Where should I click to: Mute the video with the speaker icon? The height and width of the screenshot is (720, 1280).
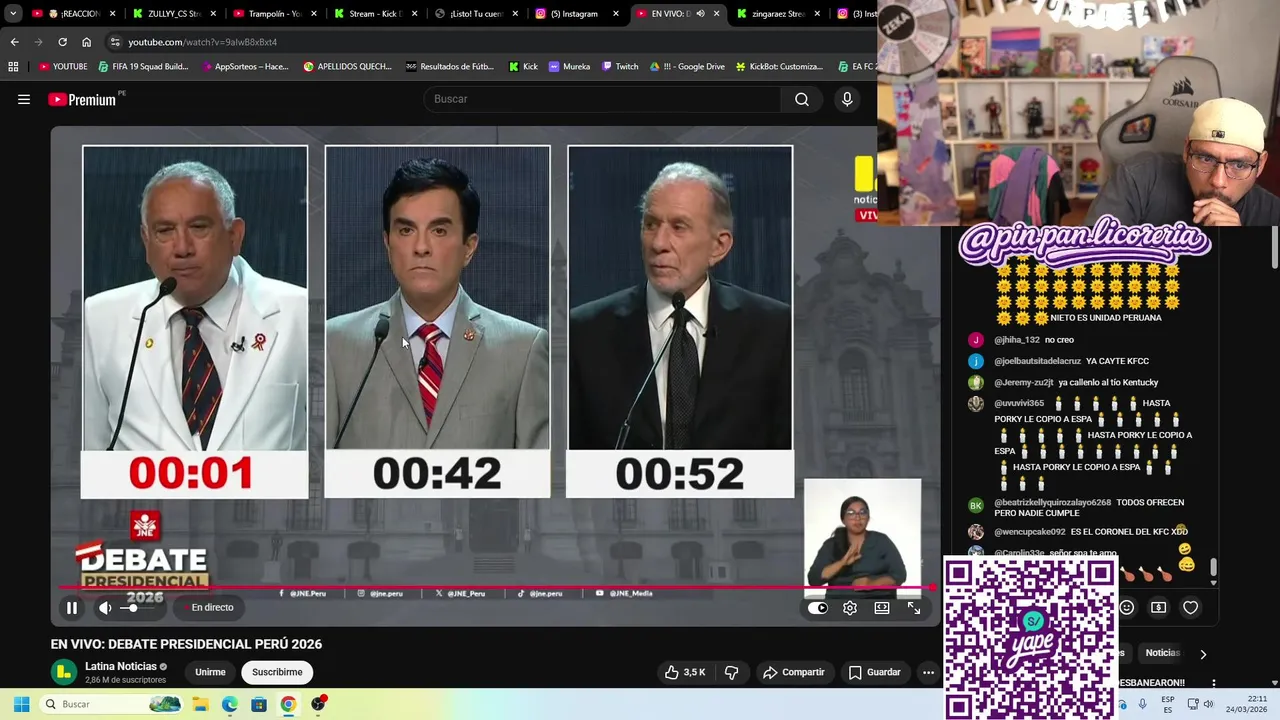click(x=105, y=607)
